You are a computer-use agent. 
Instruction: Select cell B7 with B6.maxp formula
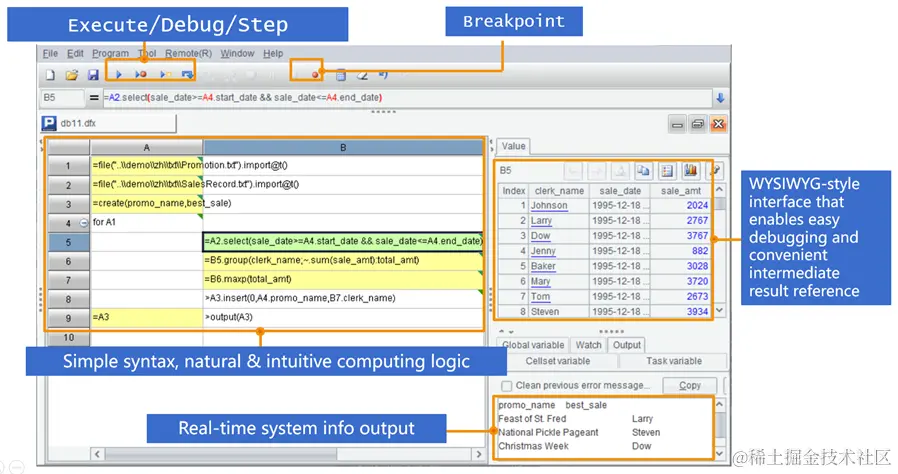343,279
